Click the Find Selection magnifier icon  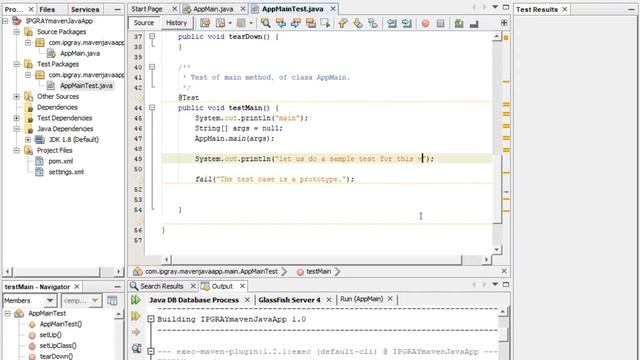tap(265, 23)
